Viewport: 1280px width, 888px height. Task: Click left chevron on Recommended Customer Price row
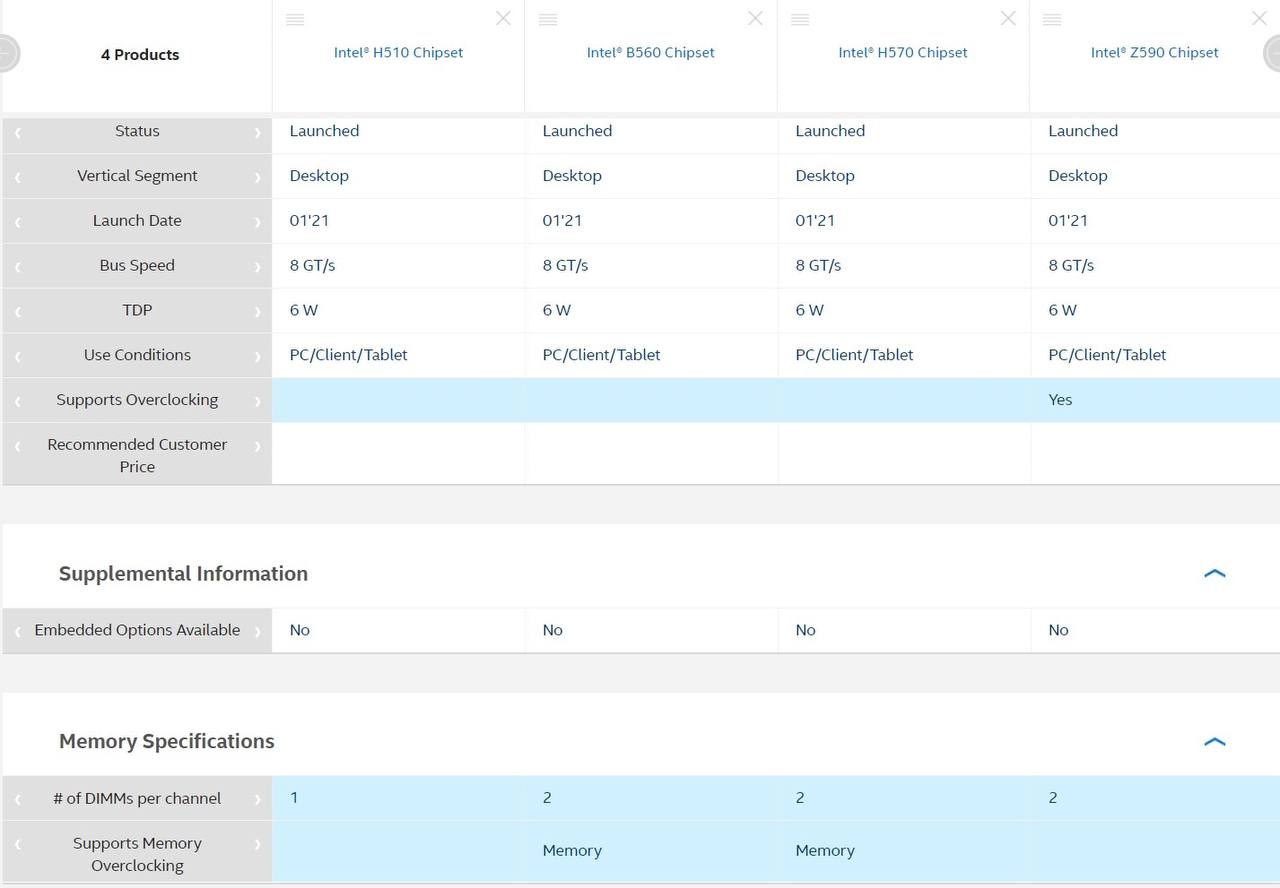coord(18,446)
